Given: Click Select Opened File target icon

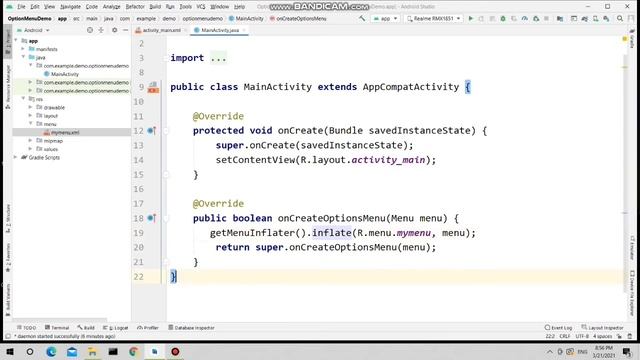Looking at the screenshot, I should click(x=90, y=30).
